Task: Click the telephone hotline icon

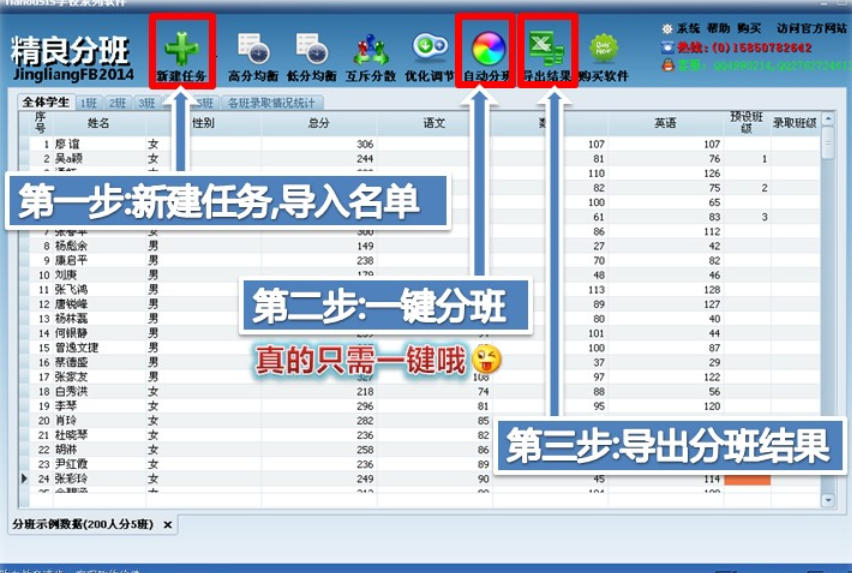Action: tap(667, 47)
